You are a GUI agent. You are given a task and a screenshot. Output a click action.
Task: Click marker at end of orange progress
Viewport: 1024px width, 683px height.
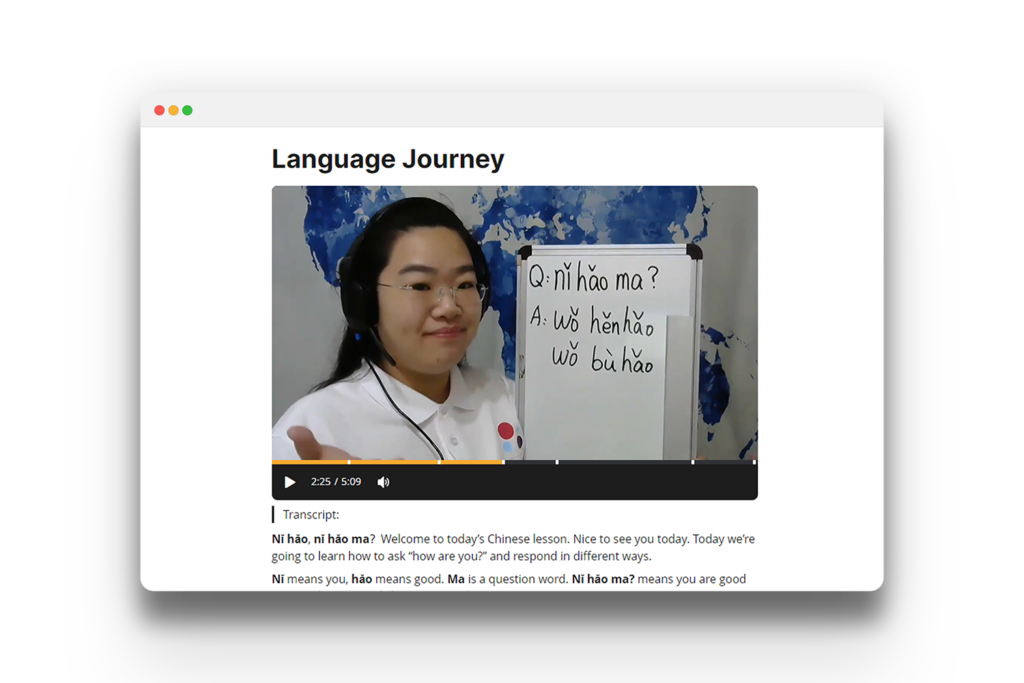point(503,462)
